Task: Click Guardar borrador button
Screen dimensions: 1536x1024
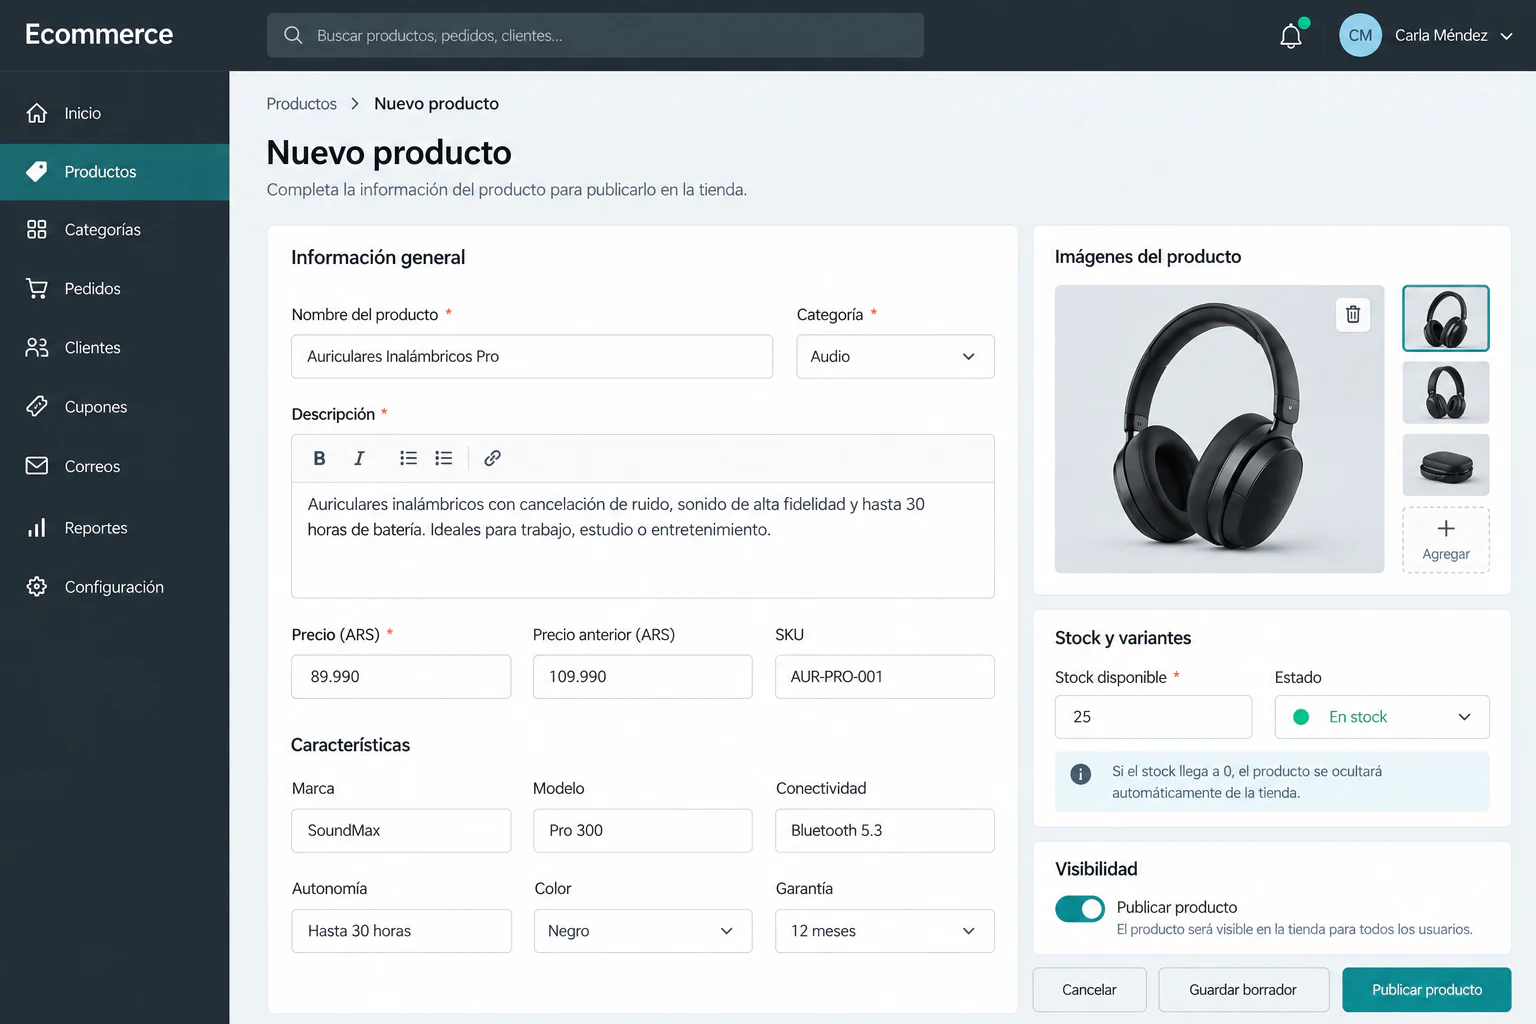Action: click(x=1243, y=990)
